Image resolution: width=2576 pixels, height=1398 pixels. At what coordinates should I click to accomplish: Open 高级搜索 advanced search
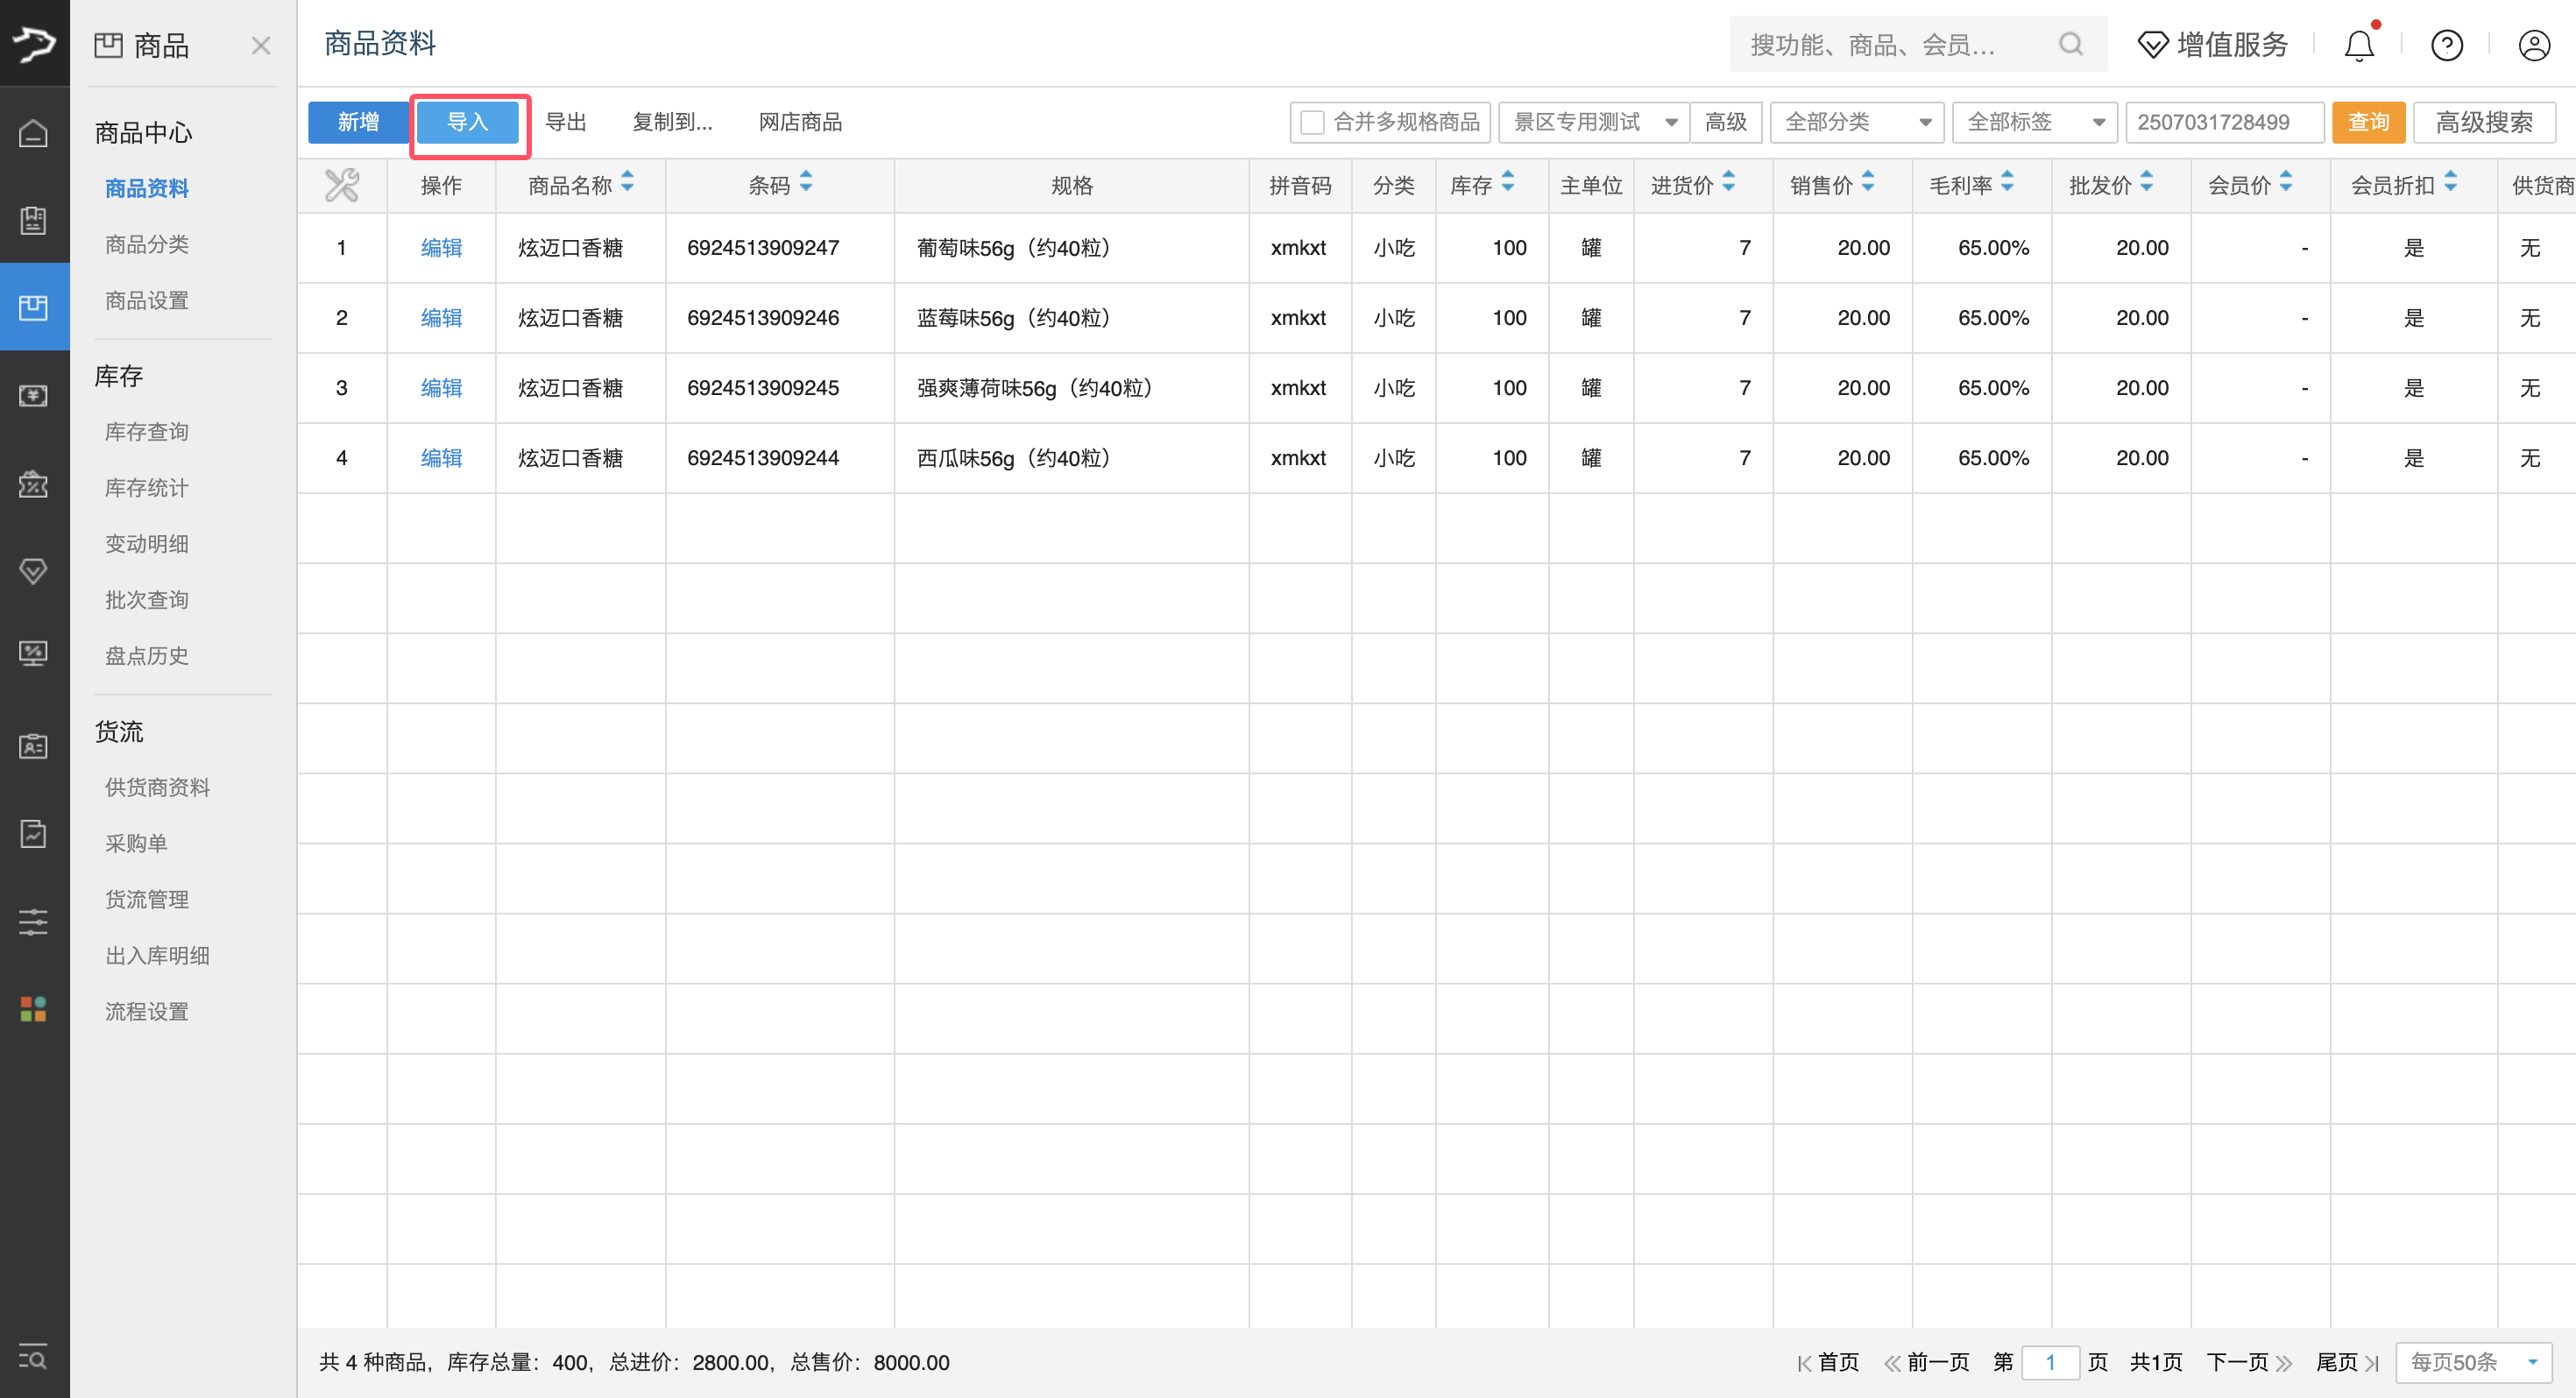[x=2484, y=122]
